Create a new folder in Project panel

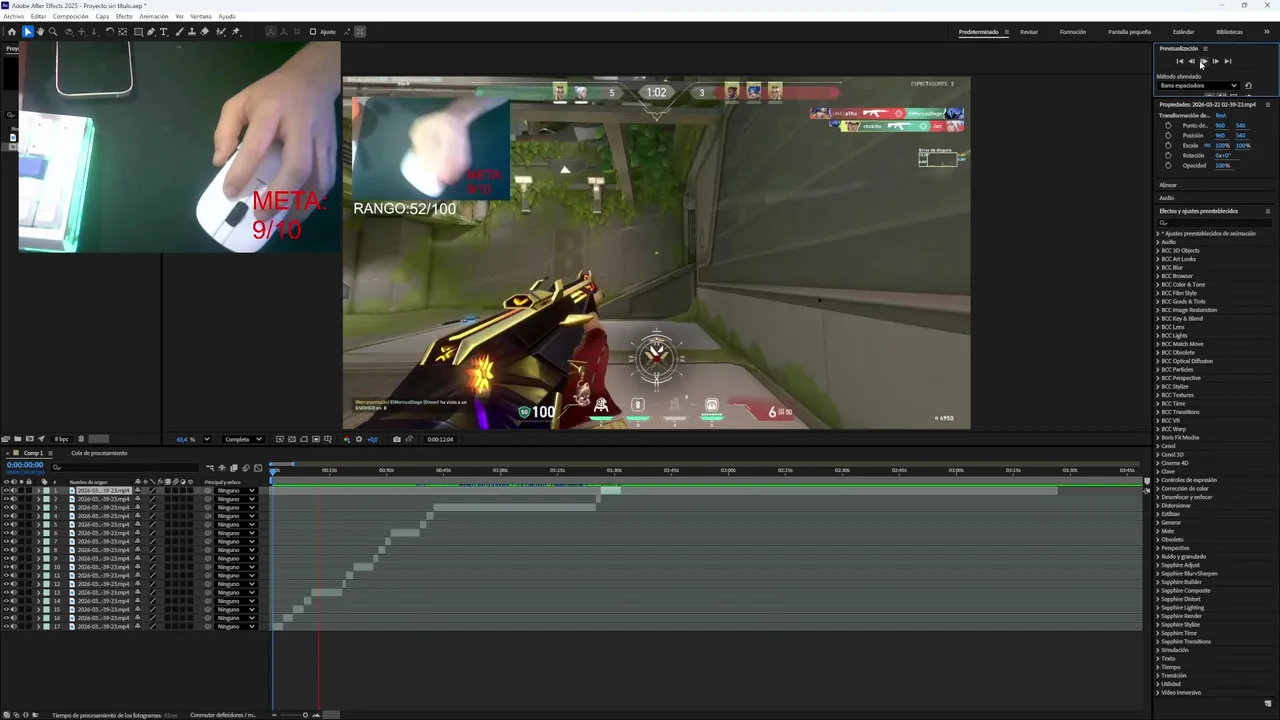tap(18, 439)
